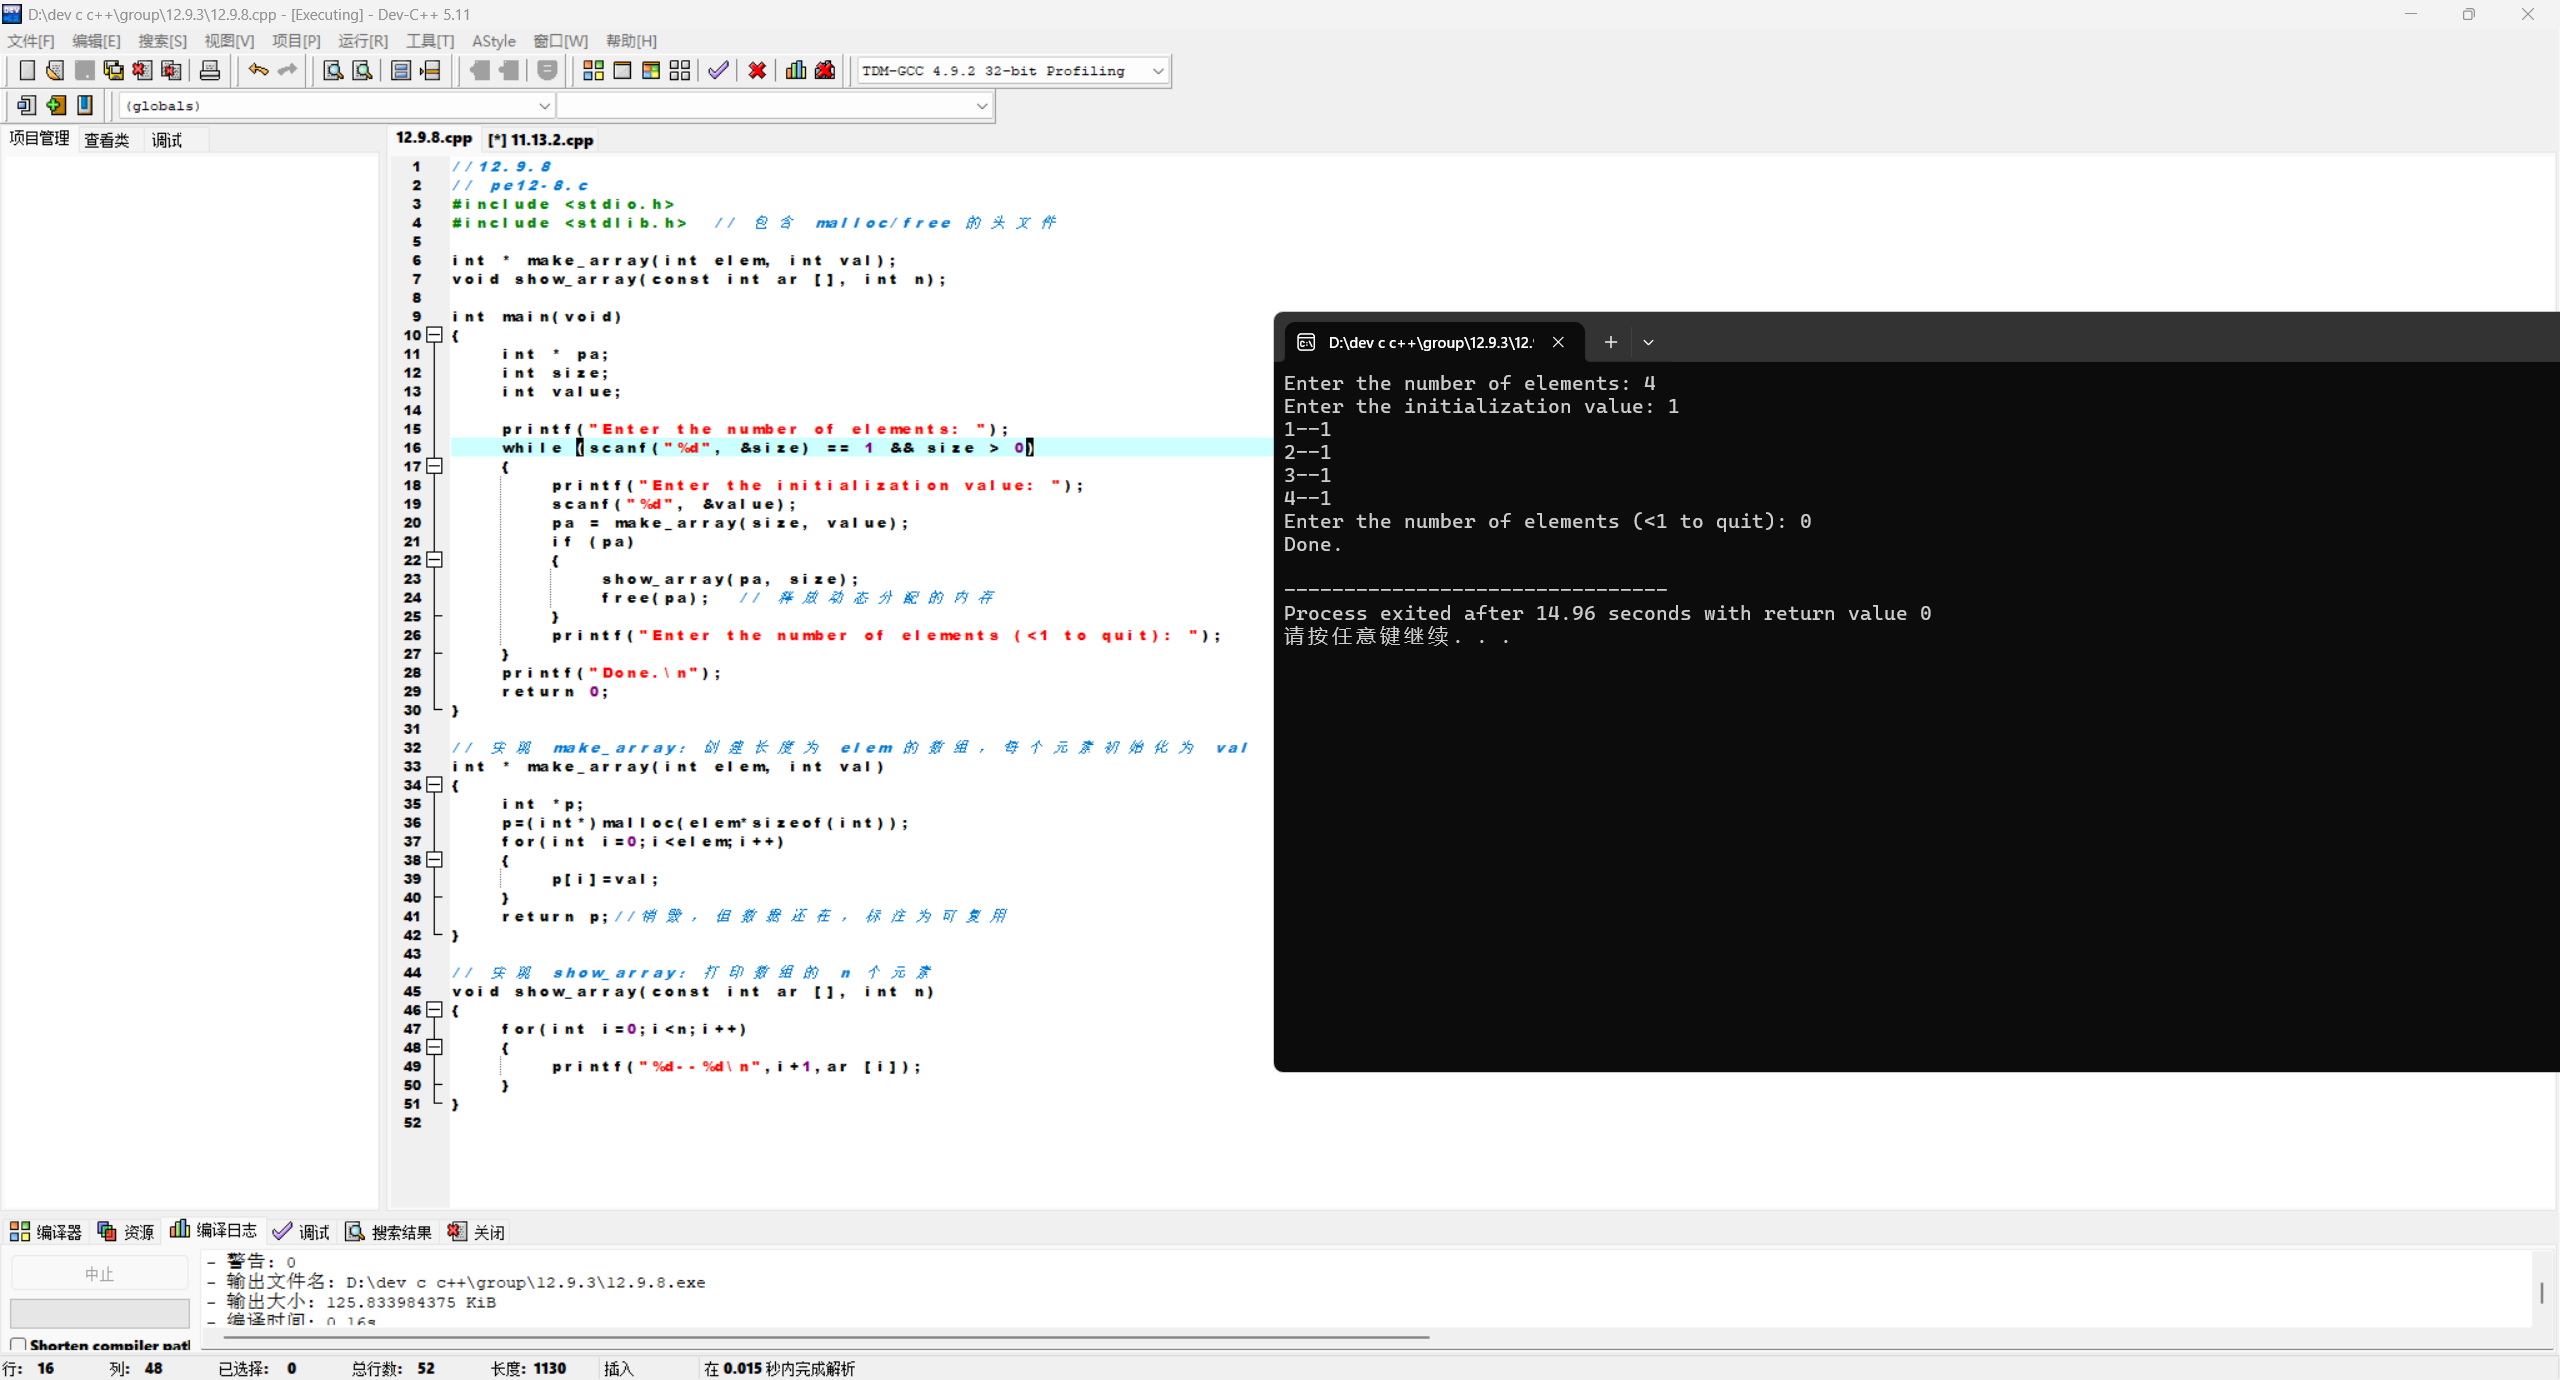Open a new console tab with plus button
2560x1380 pixels.
pos(1610,342)
